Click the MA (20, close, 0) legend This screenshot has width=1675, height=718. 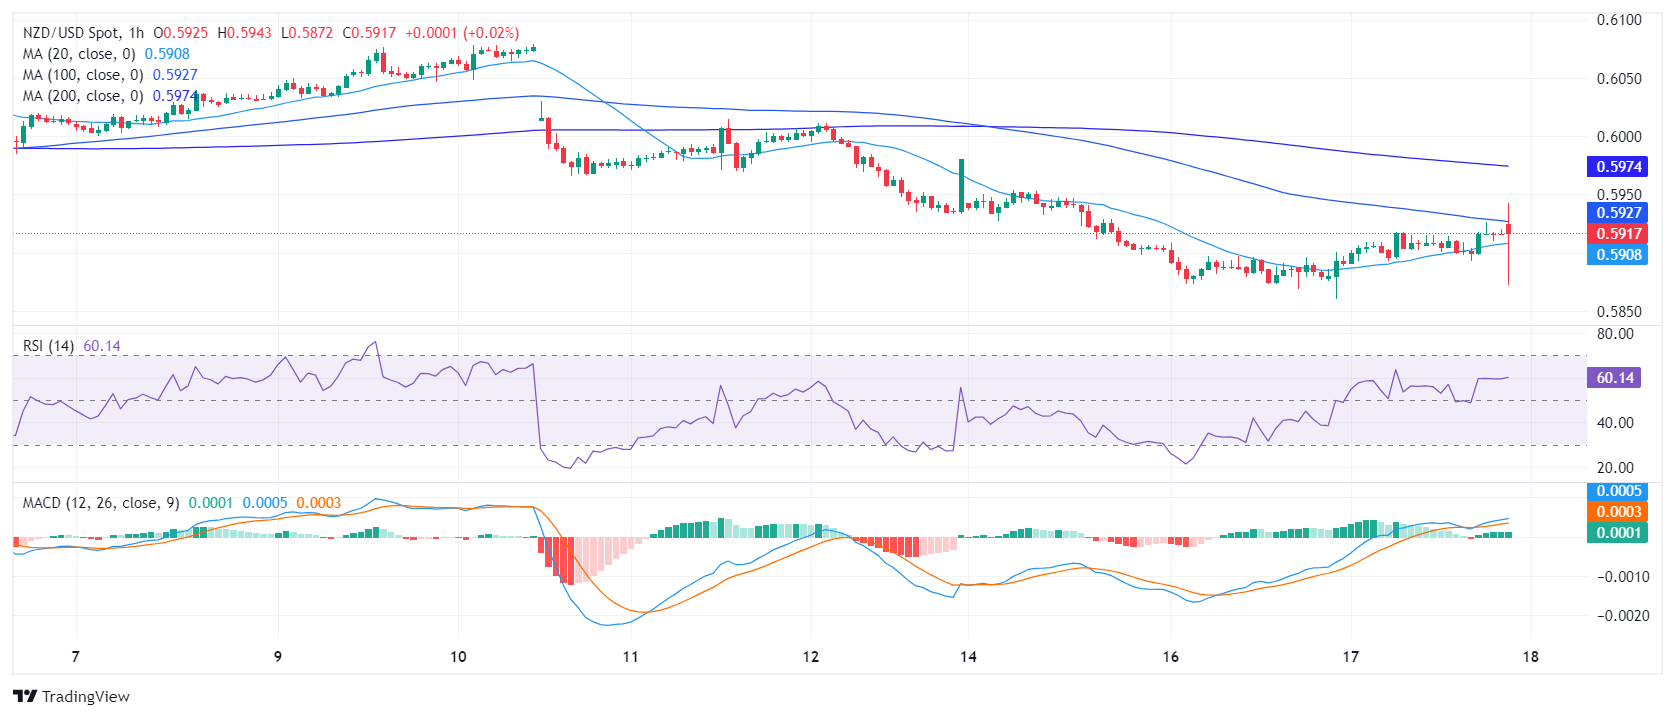click(x=79, y=54)
